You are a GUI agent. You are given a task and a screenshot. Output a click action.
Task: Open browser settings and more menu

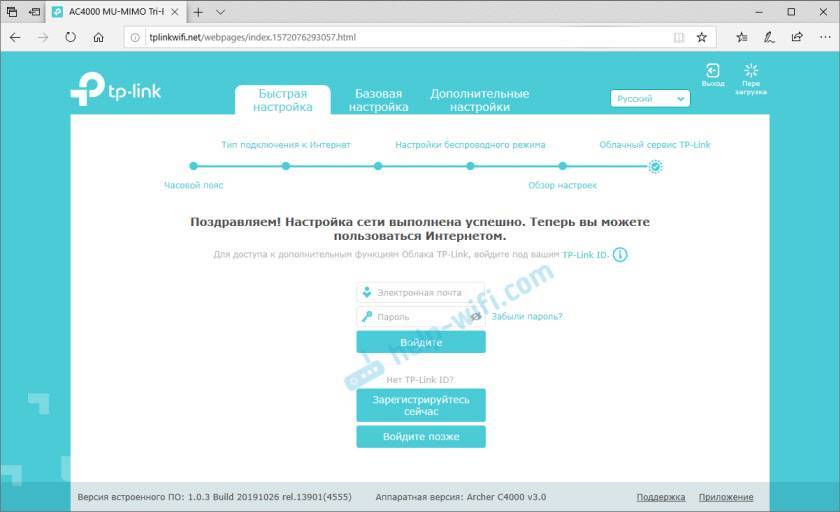tap(825, 37)
